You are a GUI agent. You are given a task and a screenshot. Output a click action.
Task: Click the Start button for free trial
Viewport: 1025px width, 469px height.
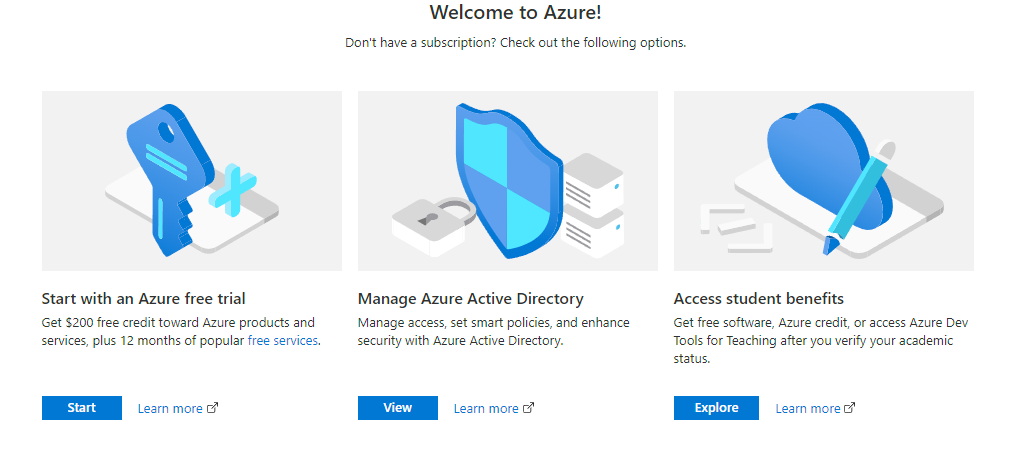(82, 408)
